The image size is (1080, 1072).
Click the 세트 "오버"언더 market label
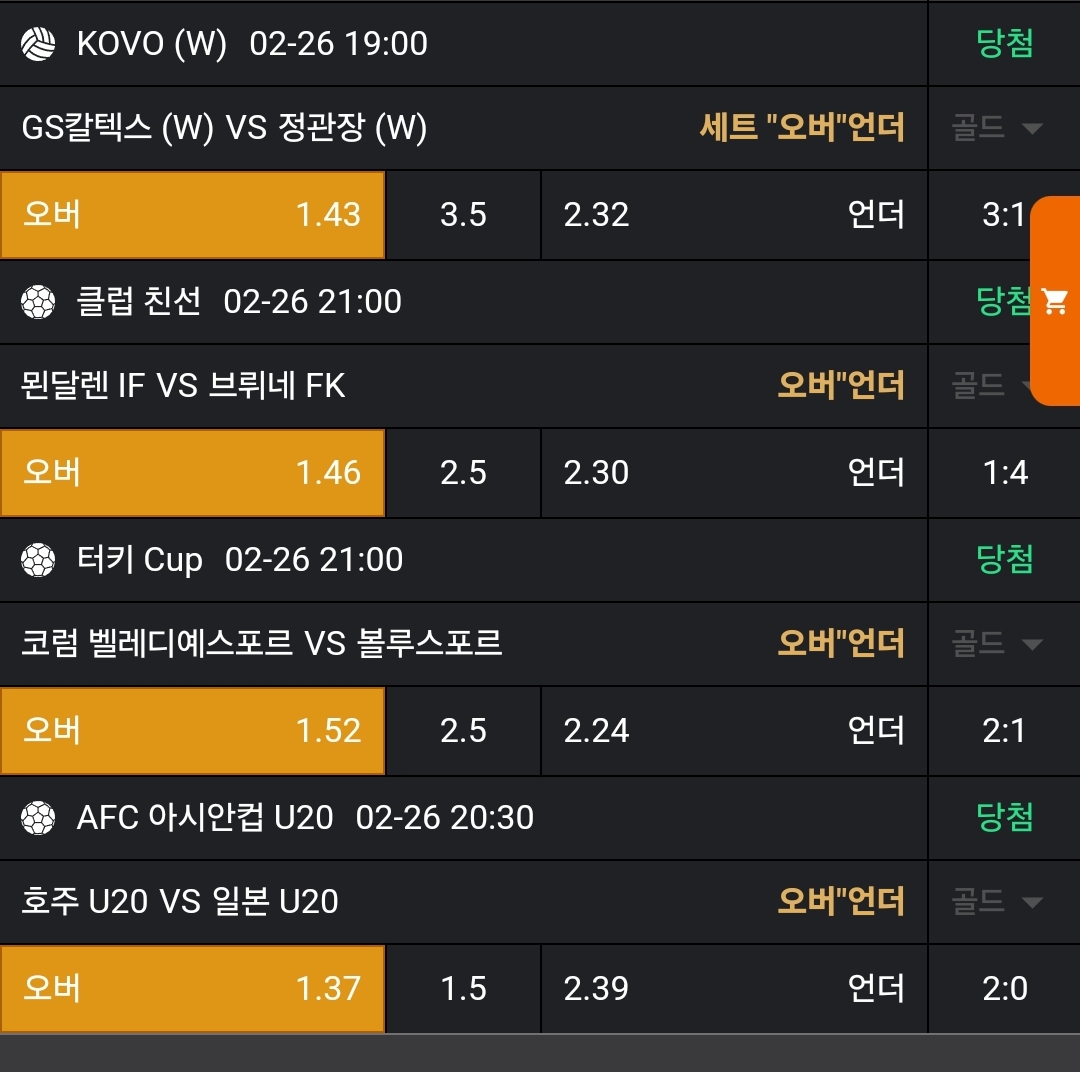pyautogui.click(x=801, y=128)
